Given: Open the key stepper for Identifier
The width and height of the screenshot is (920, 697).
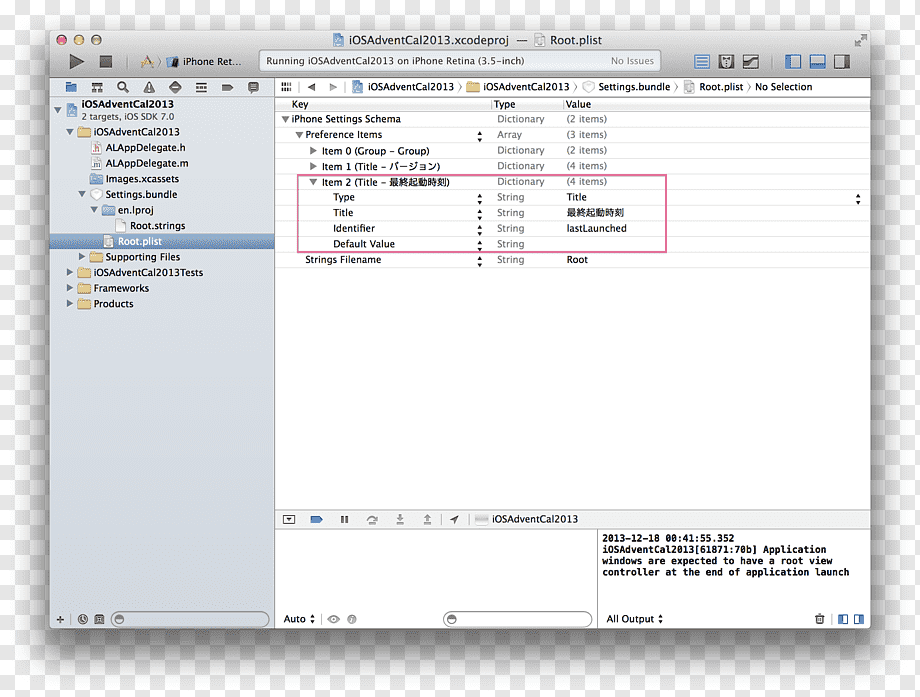Looking at the screenshot, I should (479, 229).
